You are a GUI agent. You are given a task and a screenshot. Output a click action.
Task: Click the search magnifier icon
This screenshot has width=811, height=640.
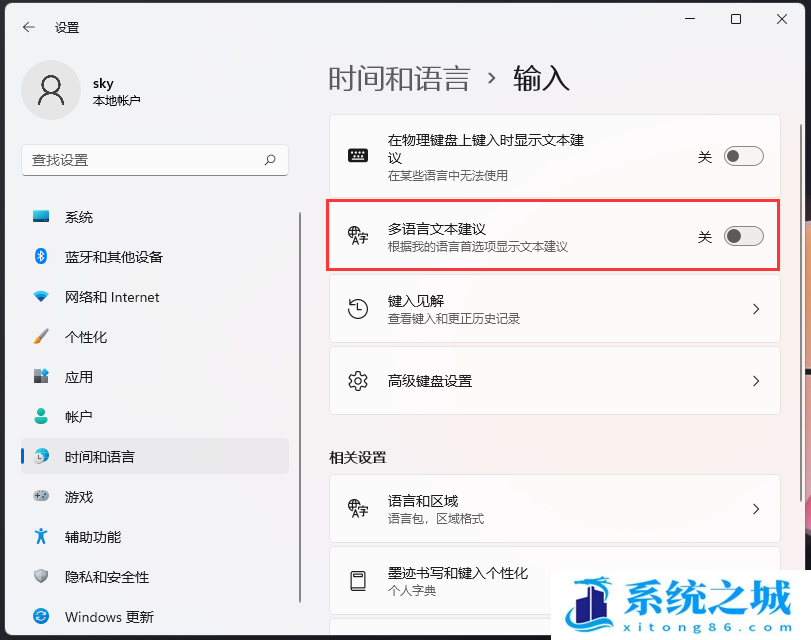270,160
